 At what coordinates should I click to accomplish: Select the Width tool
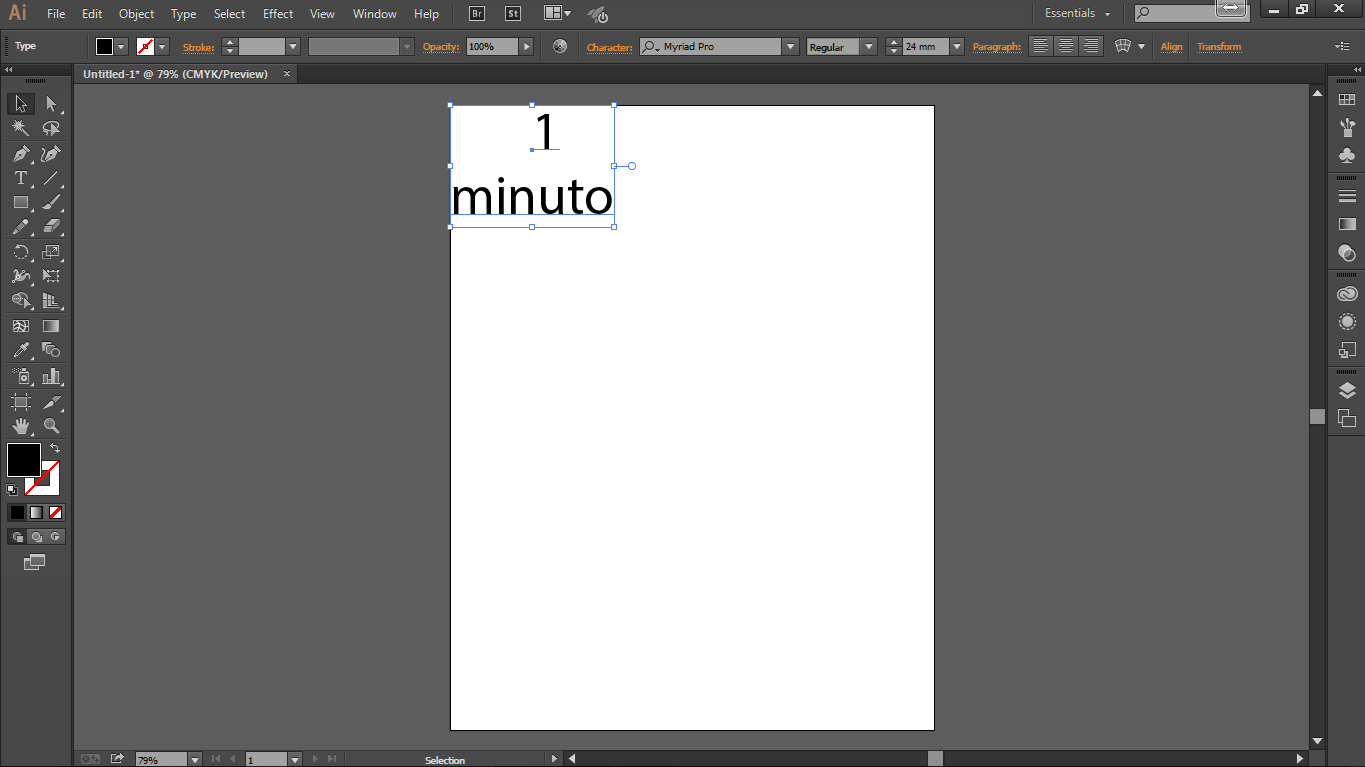(x=20, y=276)
